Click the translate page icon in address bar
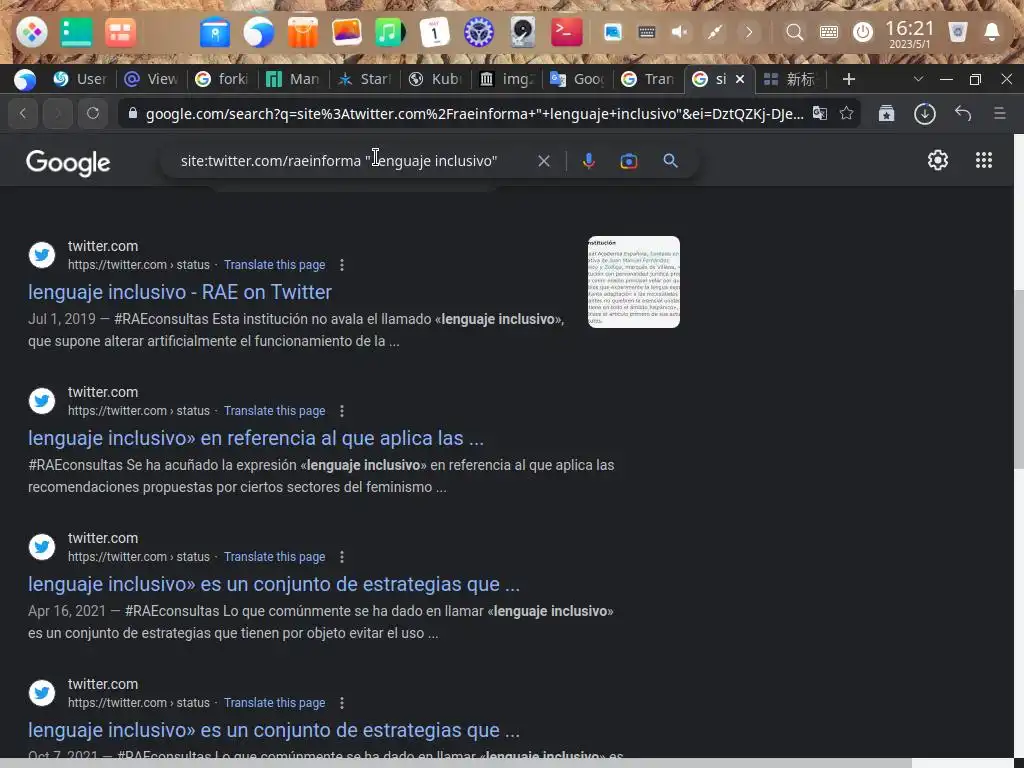1024x768 pixels. (x=820, y=114)
